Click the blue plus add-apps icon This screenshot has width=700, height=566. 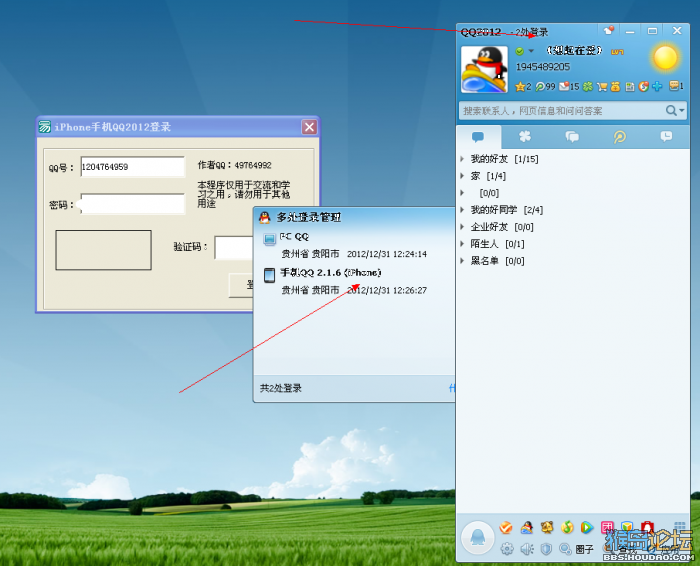tap(657, 87)
